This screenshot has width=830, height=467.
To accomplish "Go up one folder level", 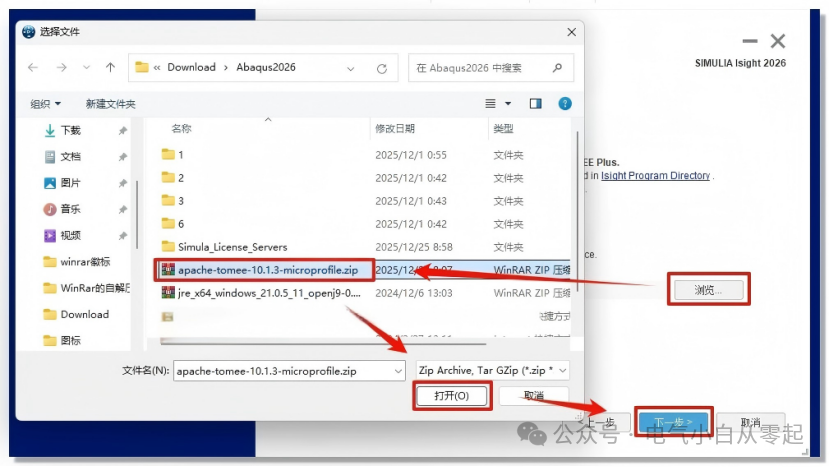I will (110, 67).
